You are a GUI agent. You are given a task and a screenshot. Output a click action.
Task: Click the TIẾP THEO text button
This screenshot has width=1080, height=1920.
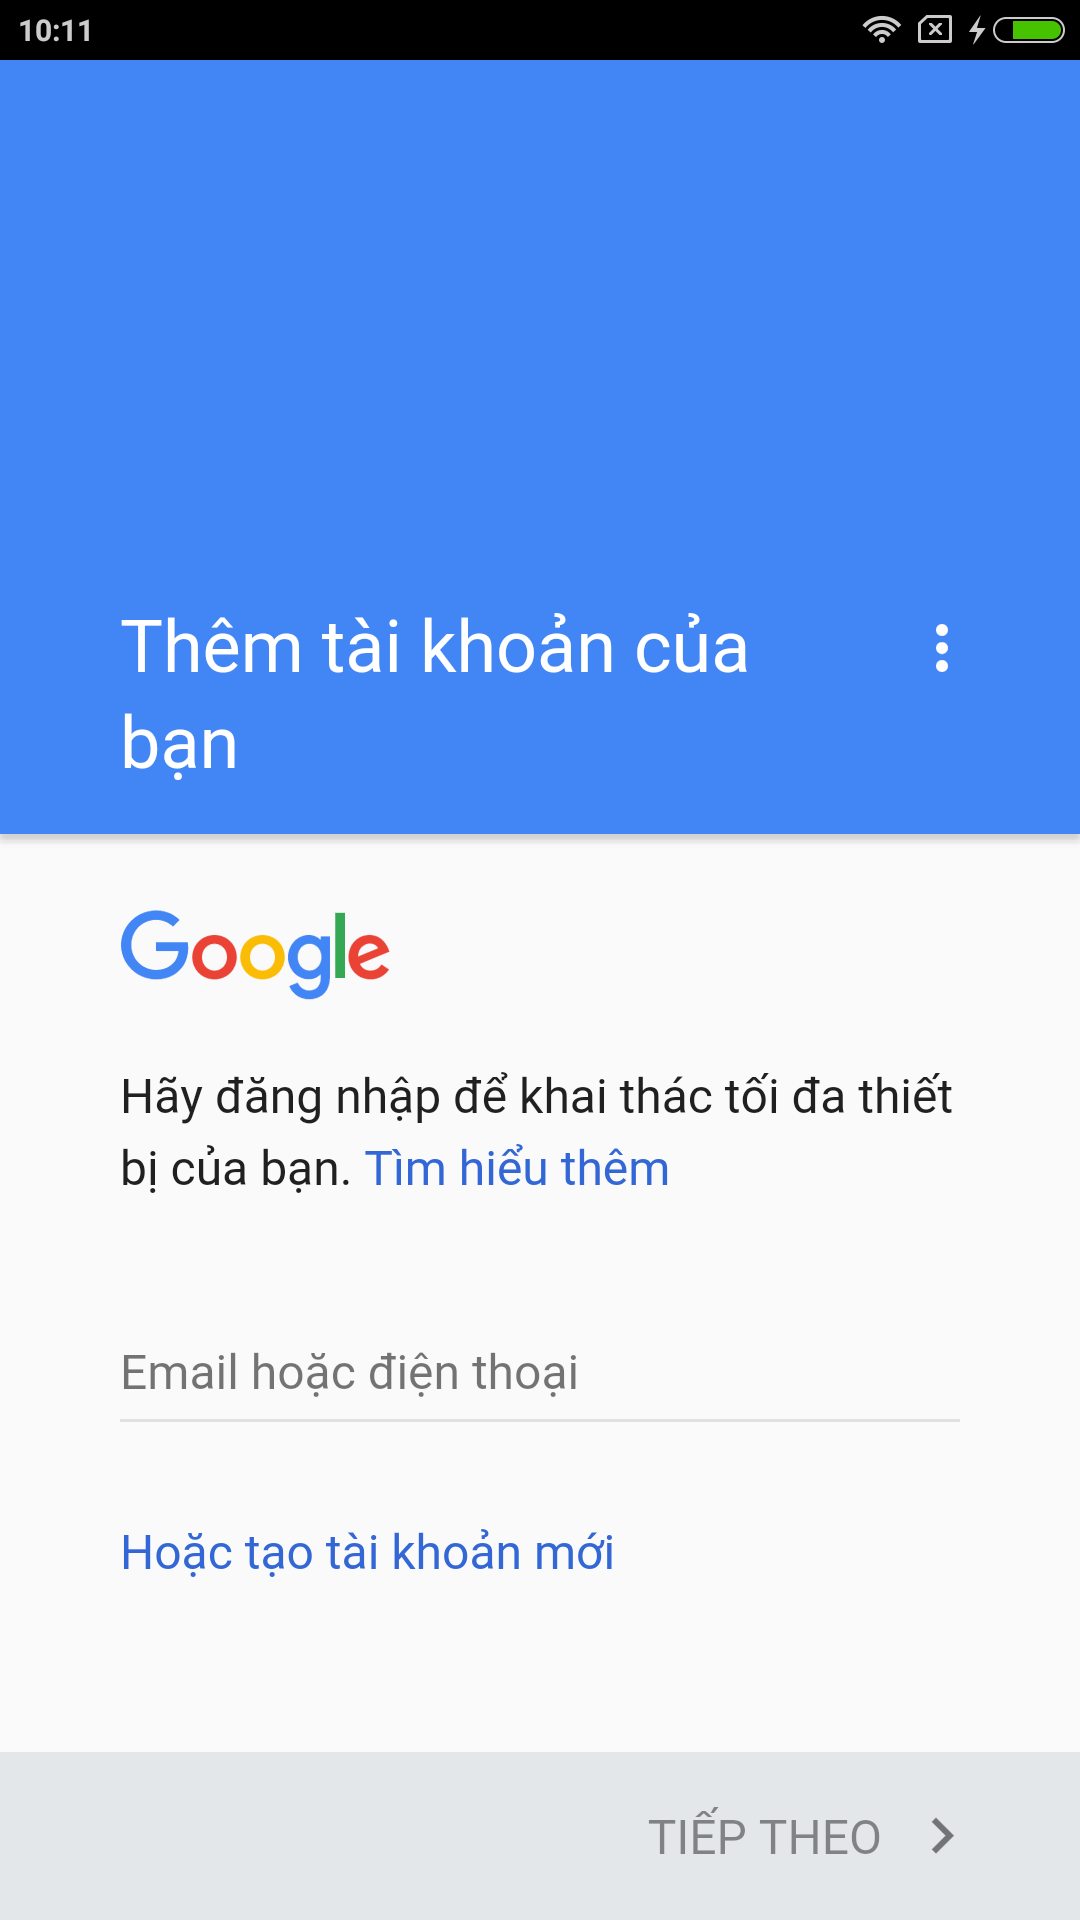[764, 1837]
